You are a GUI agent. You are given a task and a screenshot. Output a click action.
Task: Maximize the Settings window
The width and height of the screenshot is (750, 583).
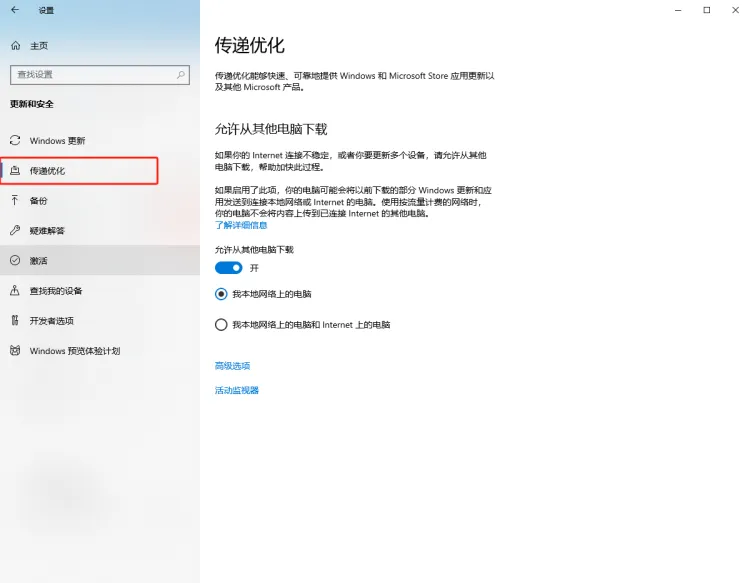[706, 10]
